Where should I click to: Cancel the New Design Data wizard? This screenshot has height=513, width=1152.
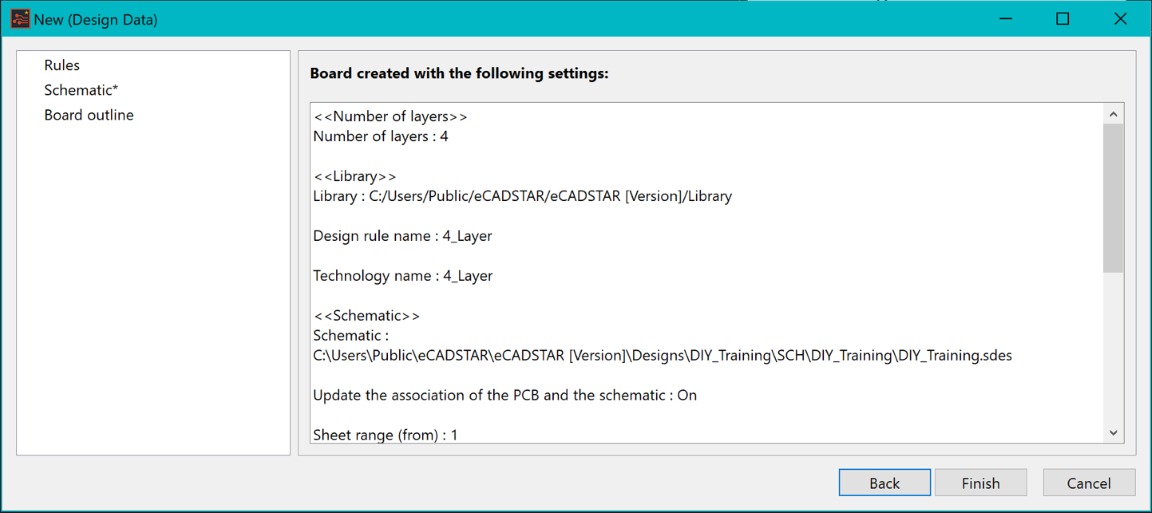pos(1089,483)
